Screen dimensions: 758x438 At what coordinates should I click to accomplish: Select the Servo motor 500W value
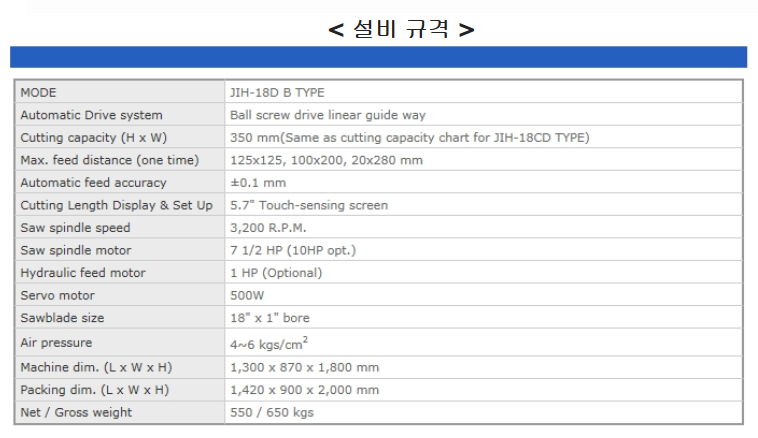[x=247, y=295]
